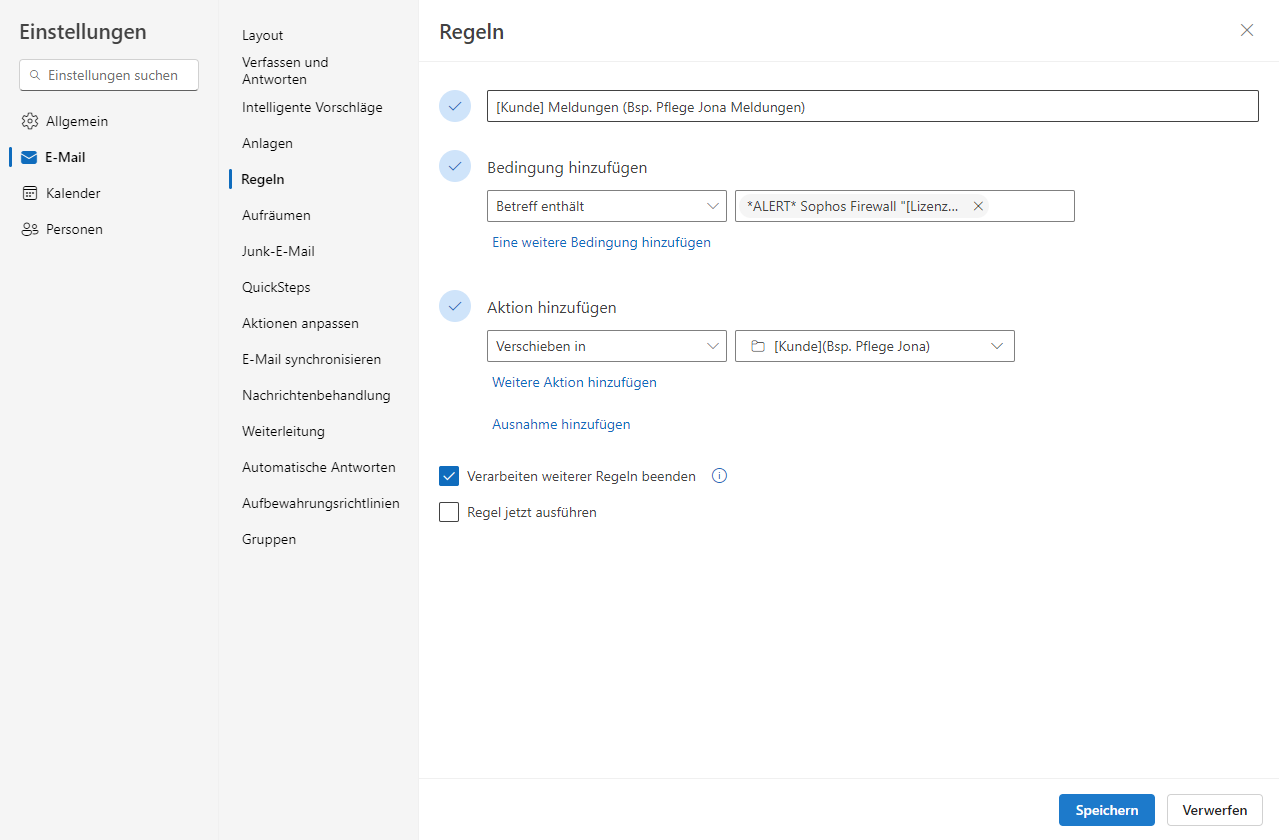Click Verwerfen to discard changes

1214,810
